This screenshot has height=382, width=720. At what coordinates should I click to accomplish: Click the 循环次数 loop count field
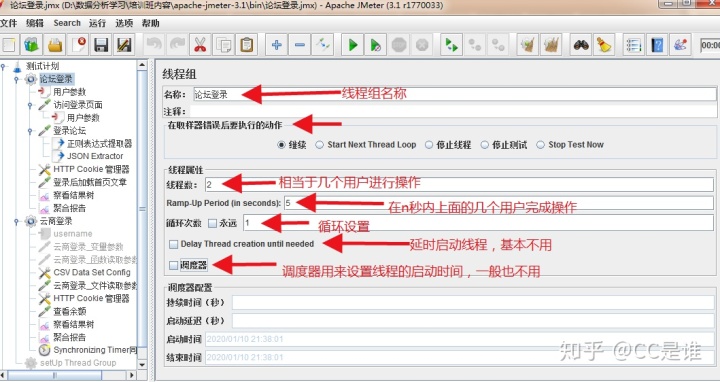tap(478, 223)
